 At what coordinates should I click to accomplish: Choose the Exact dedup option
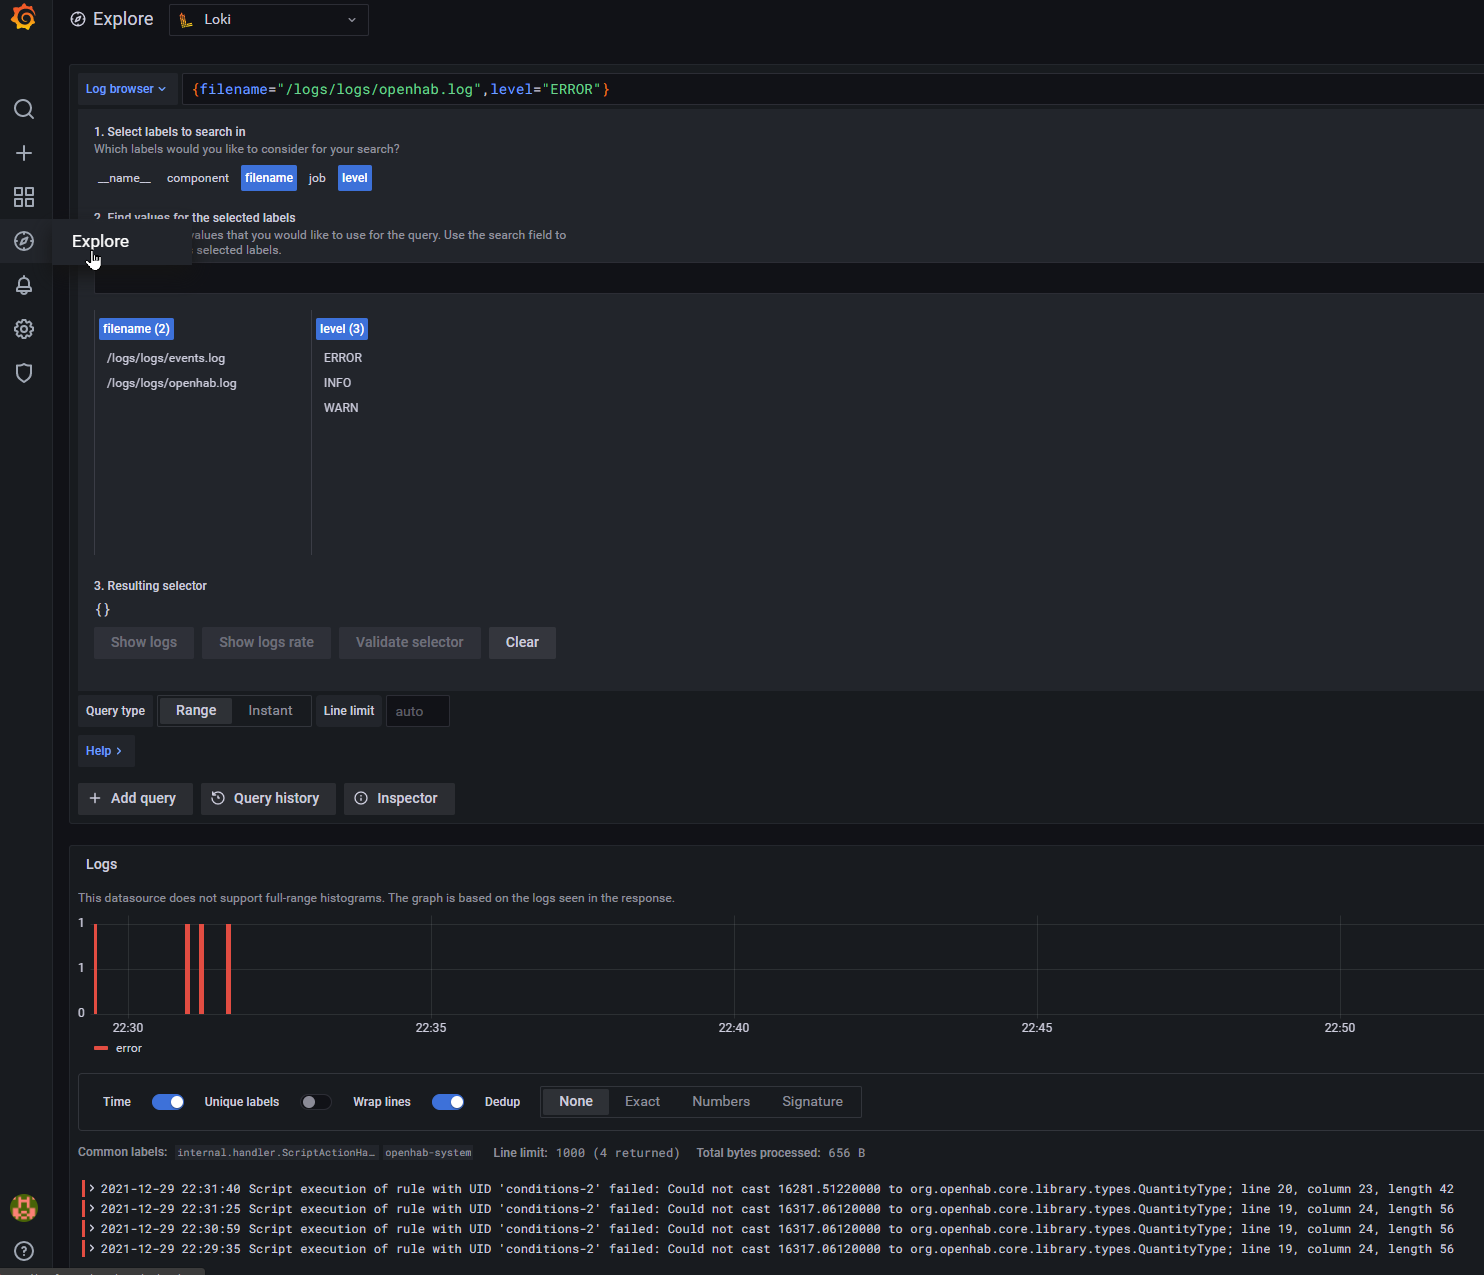[x=642, y=1102]
